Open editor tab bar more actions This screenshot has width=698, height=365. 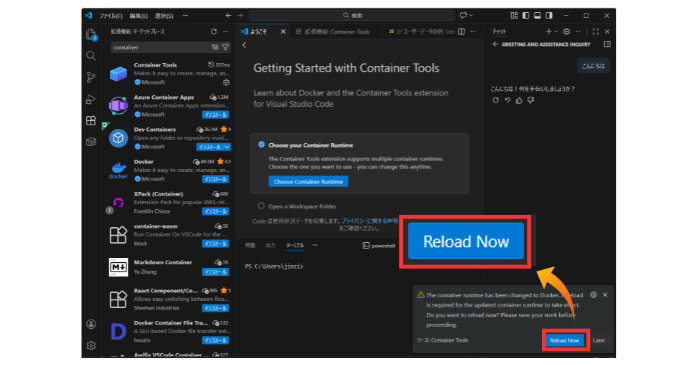coord(473,32)
